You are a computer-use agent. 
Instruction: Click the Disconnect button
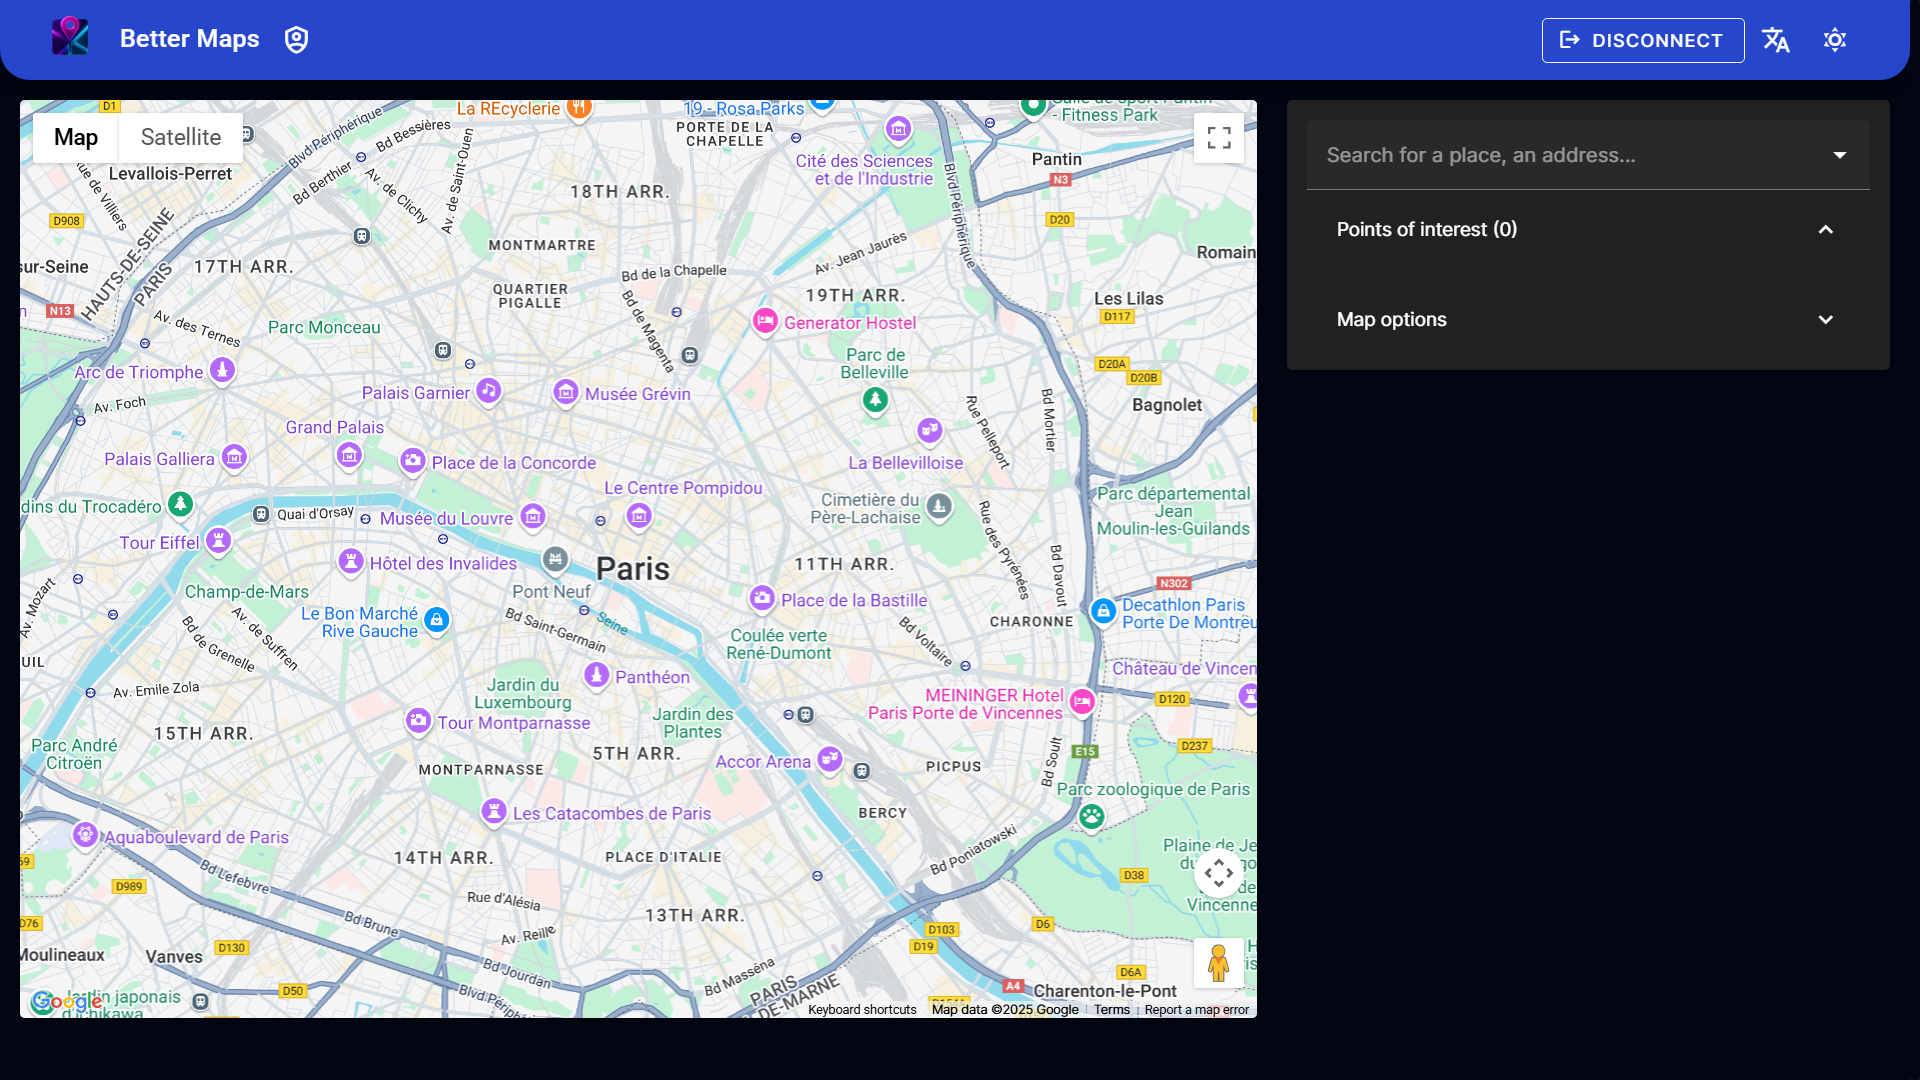1642,40
